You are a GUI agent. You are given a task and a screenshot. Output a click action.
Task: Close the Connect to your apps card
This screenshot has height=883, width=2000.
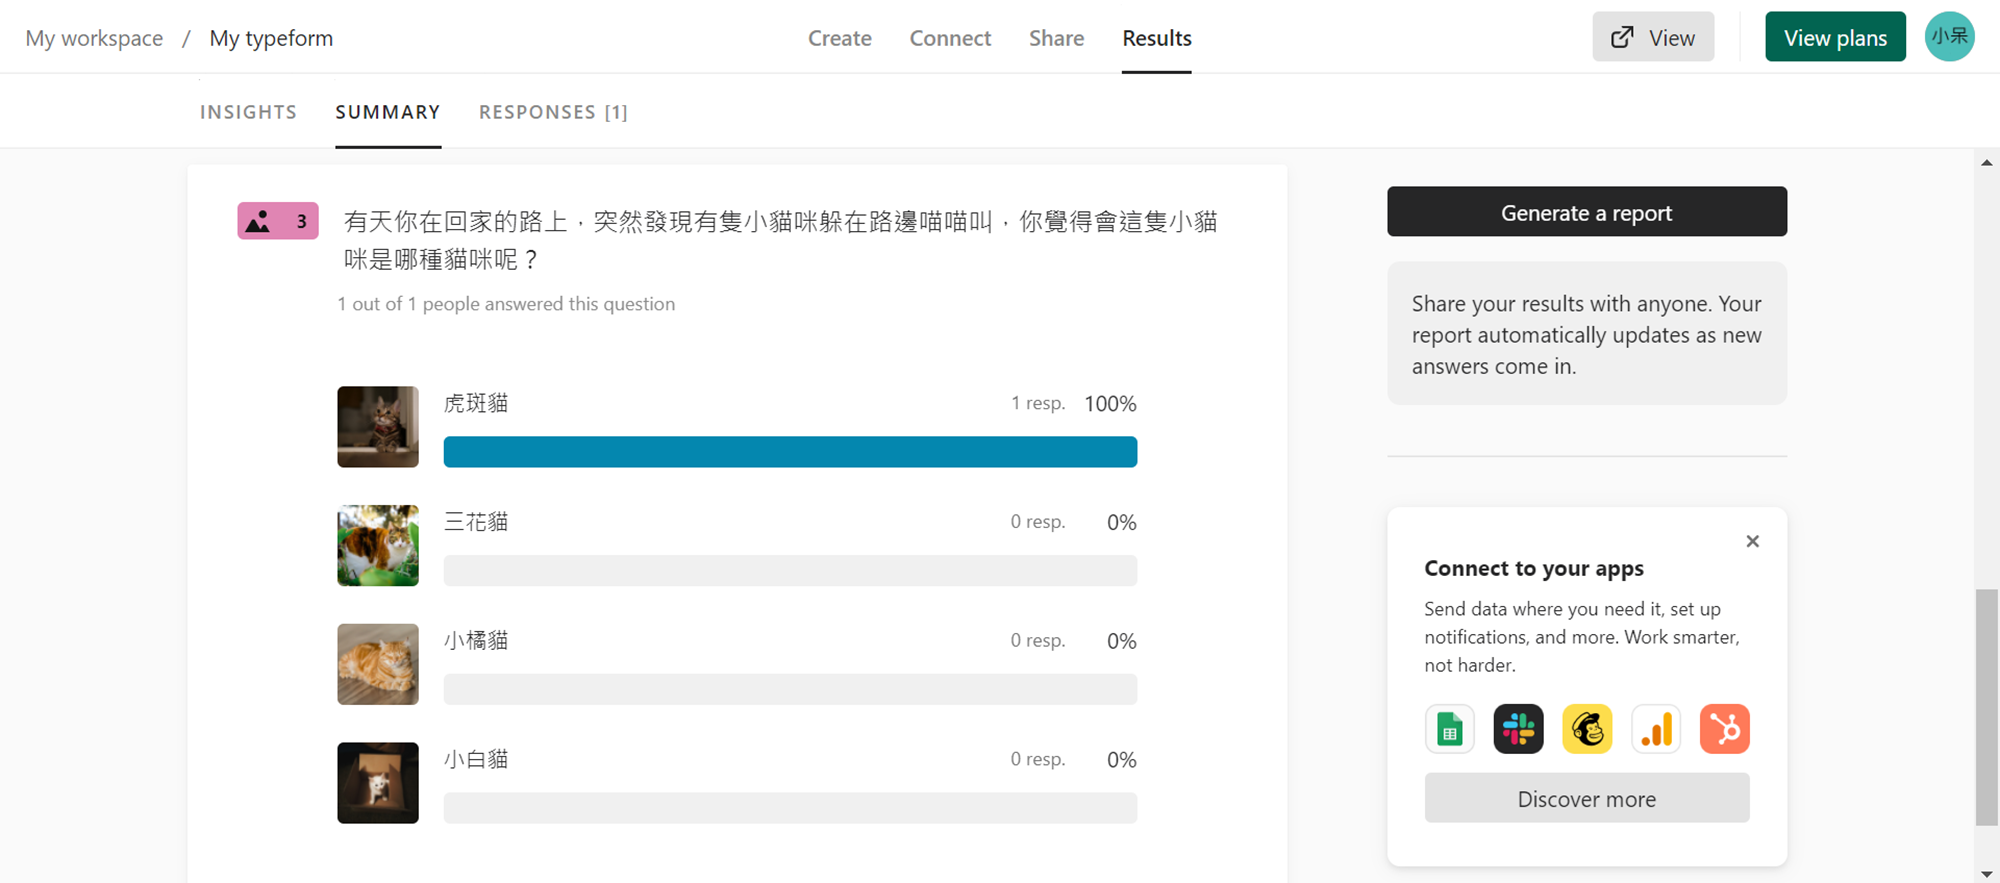click(1752, 541)
